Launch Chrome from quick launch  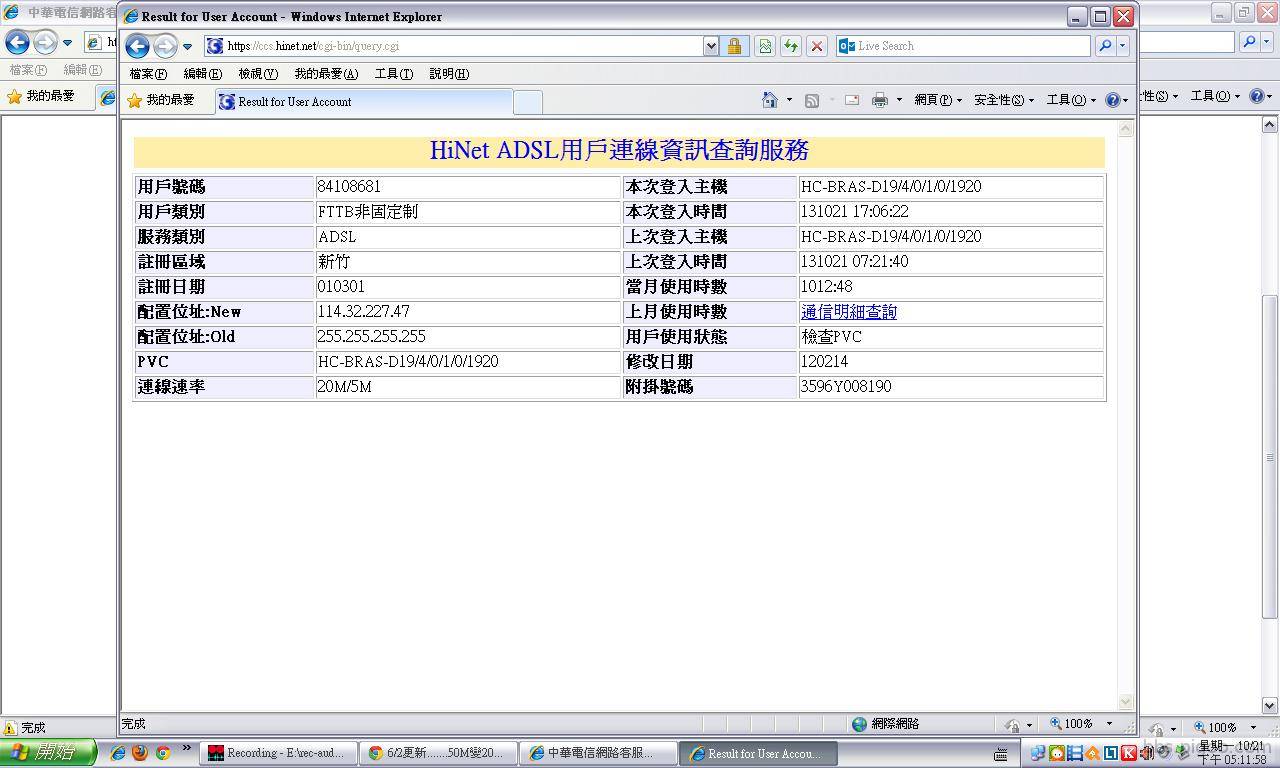click(x=162, y=753)
